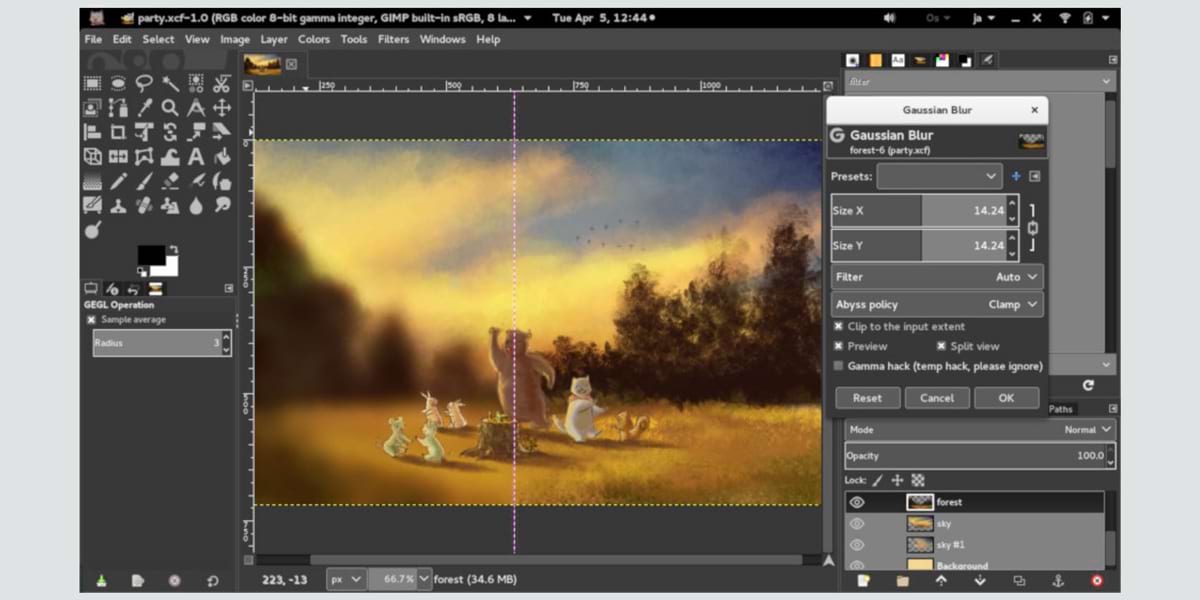The width and height of the screenshot is (1200, 600).
Task: Open the Windows menu
Action: click(x=442, y=39)
